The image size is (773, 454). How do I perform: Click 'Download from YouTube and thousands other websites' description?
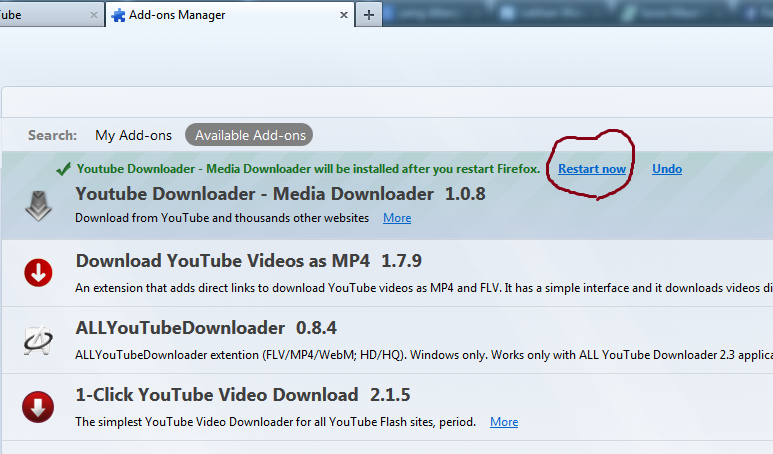pos(222,218)
